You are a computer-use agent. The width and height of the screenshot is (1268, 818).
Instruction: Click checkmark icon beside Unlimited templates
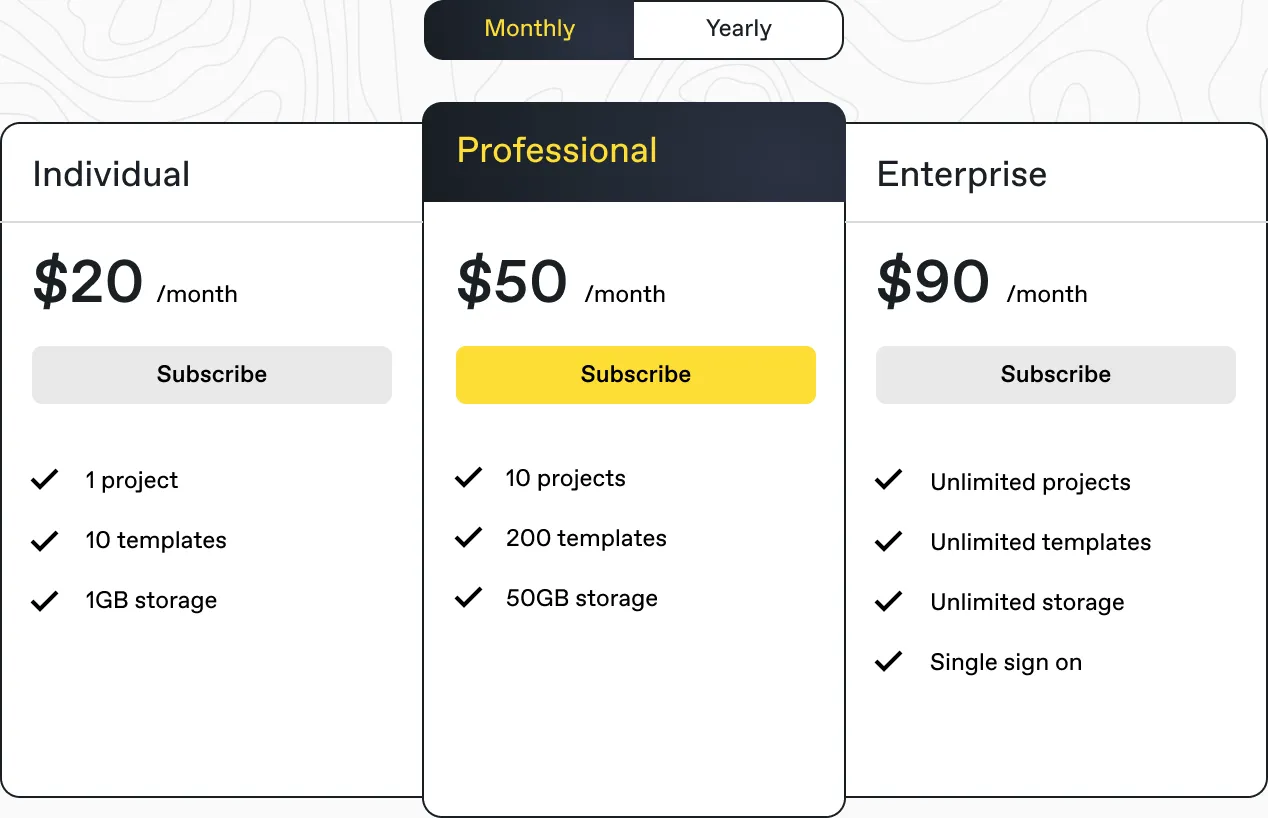click(x=889, y=542)
